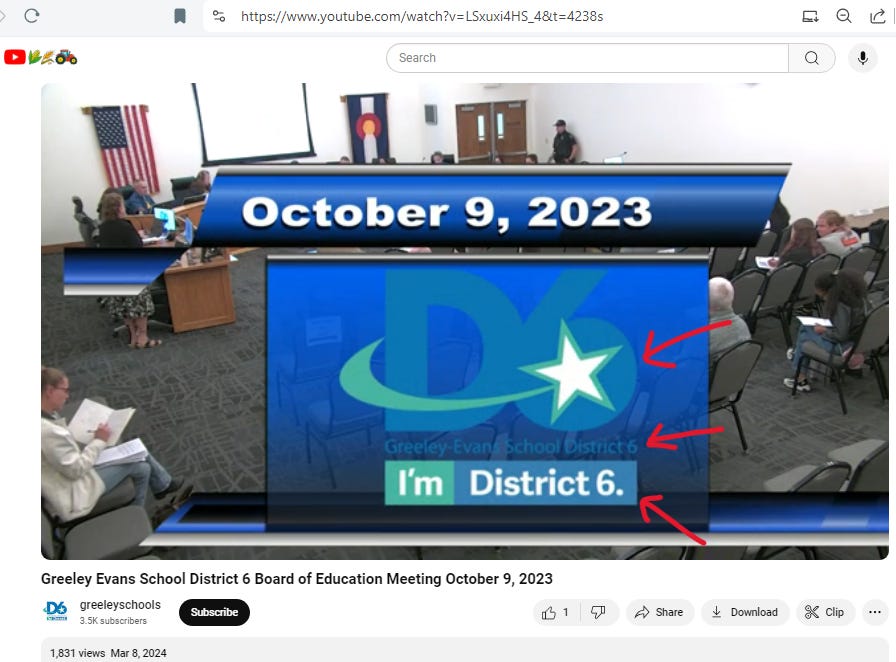The image size is (896, 662).
Task: Click the bookmark icon beside the address bar
Action: pos(179,16)
